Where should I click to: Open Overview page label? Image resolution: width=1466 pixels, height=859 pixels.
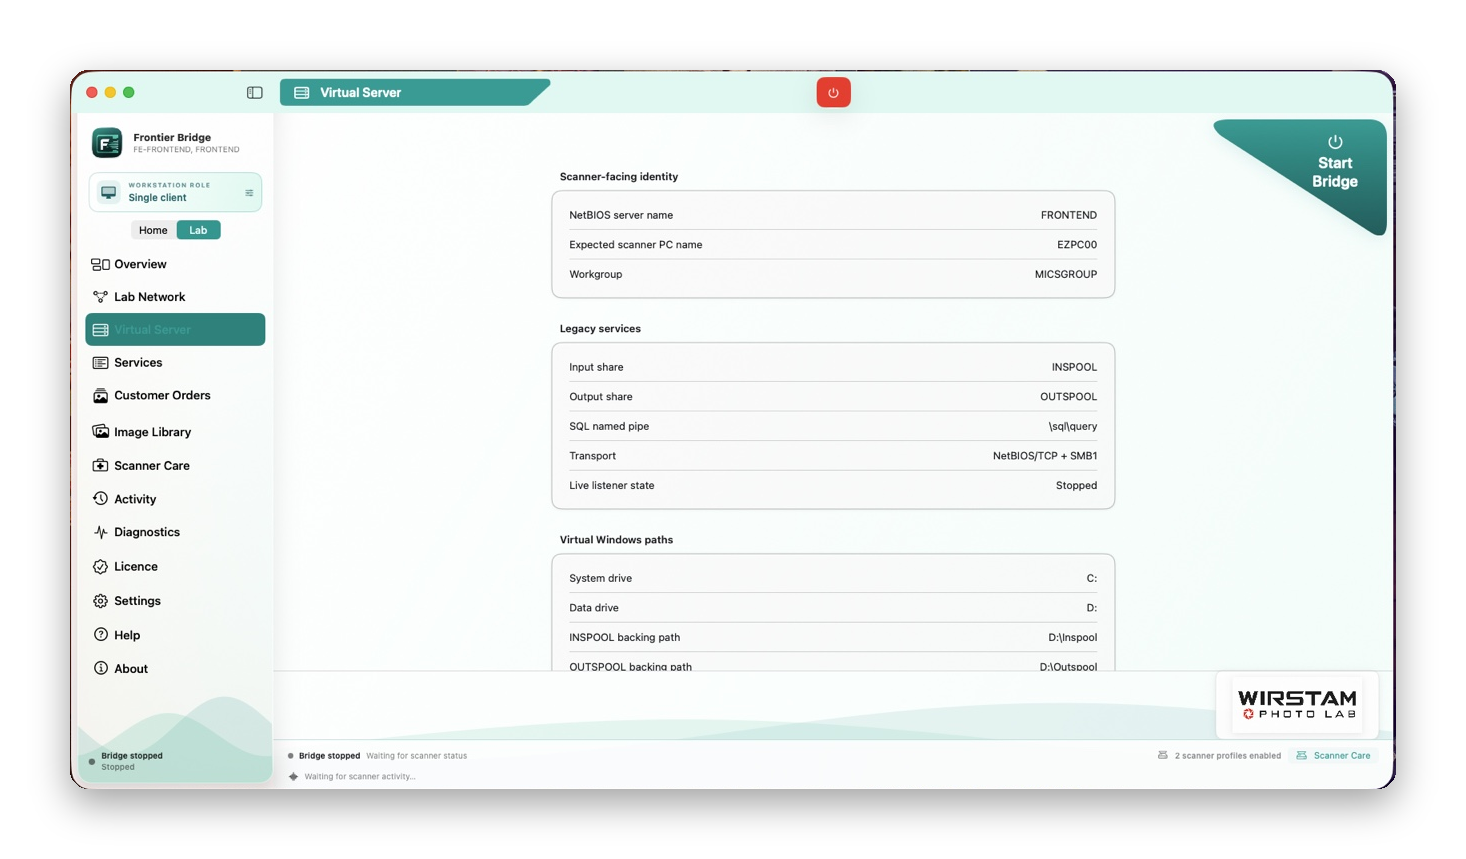pyautogui.click(x=140, y=265)
